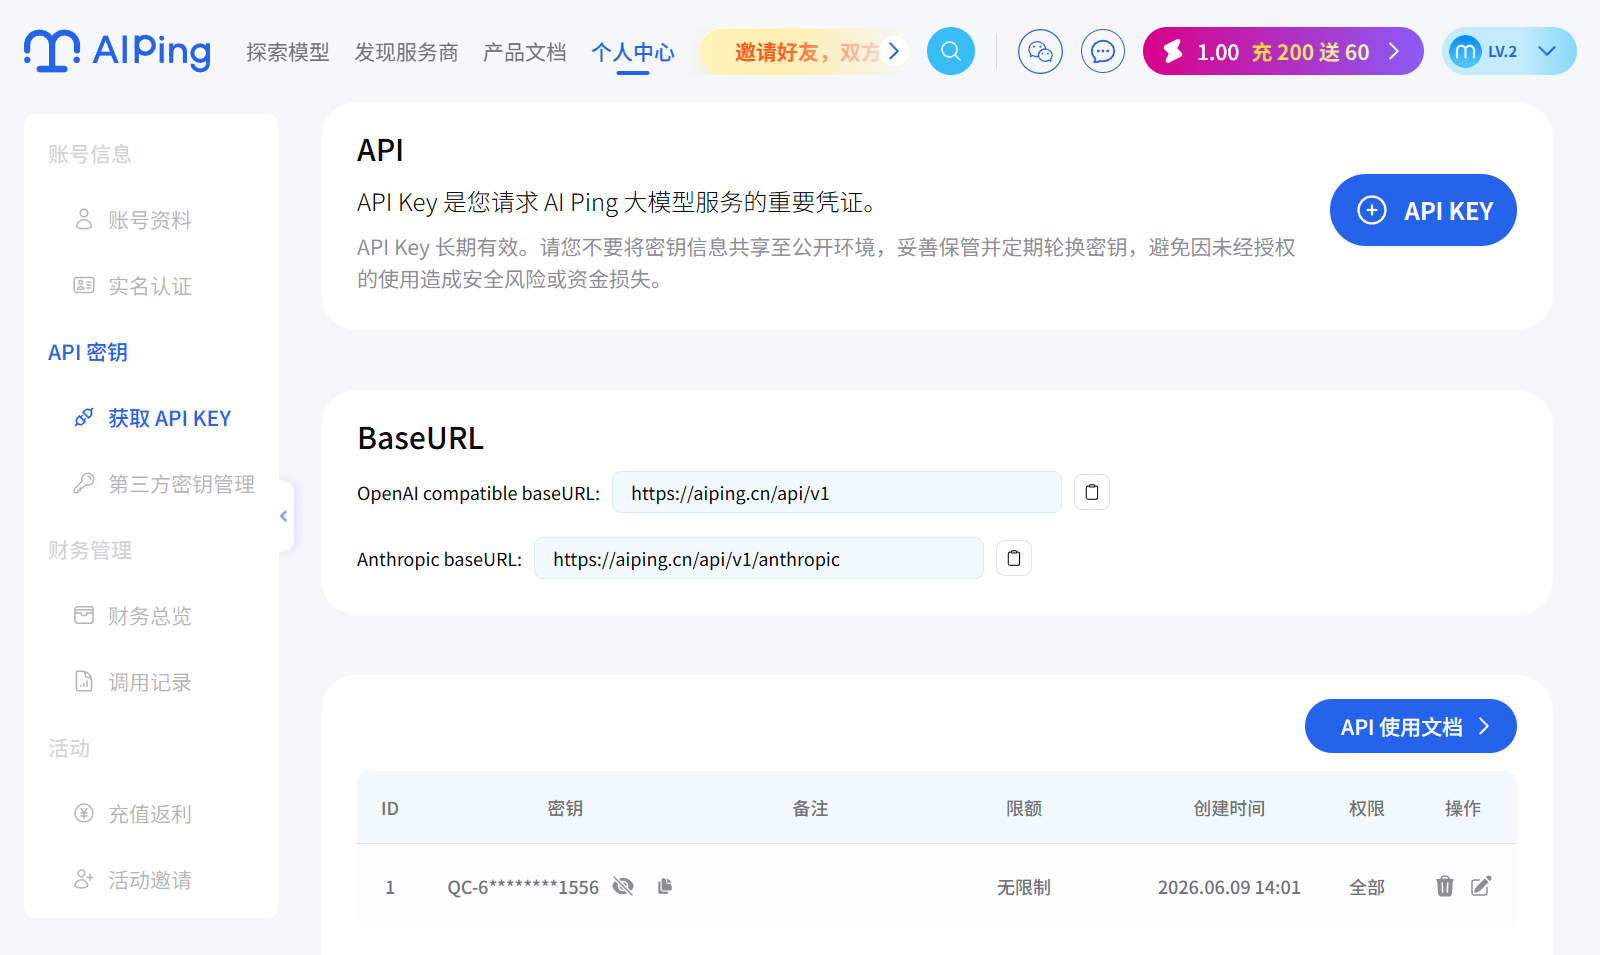Click the API 密钥 section heading
Viewport: 1600px width, 955px height.
coord(88,352)
